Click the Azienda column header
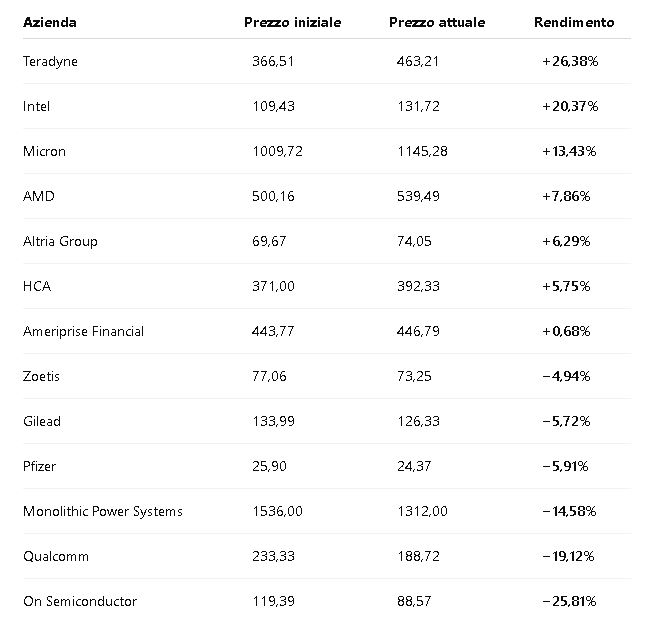Image resolution: width=648 pixels, height=636 pixels. [50, 22]
